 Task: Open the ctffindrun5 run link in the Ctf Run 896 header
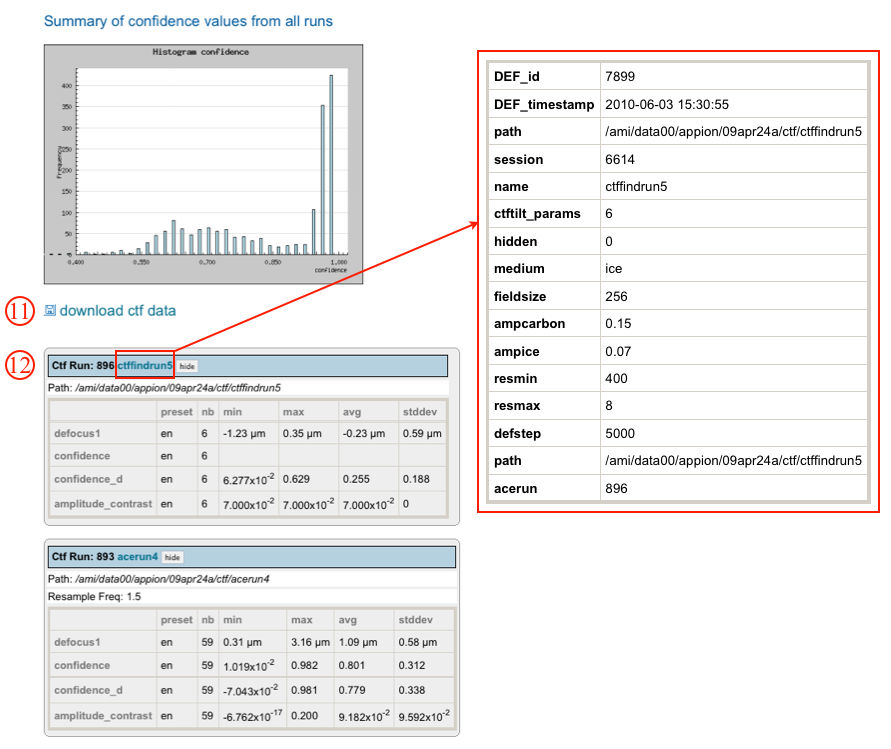point(144,366)
